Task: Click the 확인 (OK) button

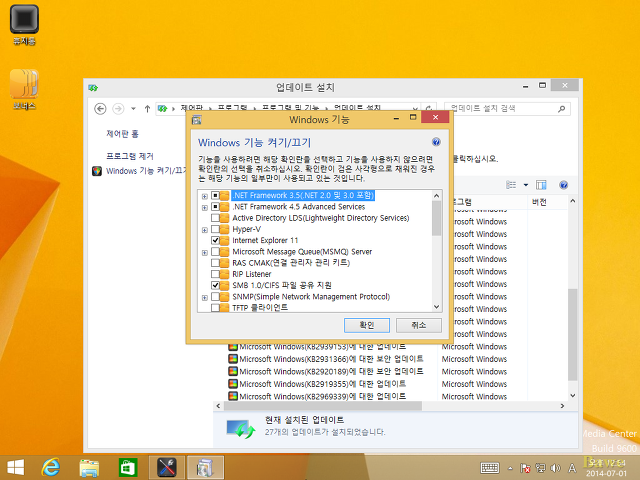Action: click(367, 325)
